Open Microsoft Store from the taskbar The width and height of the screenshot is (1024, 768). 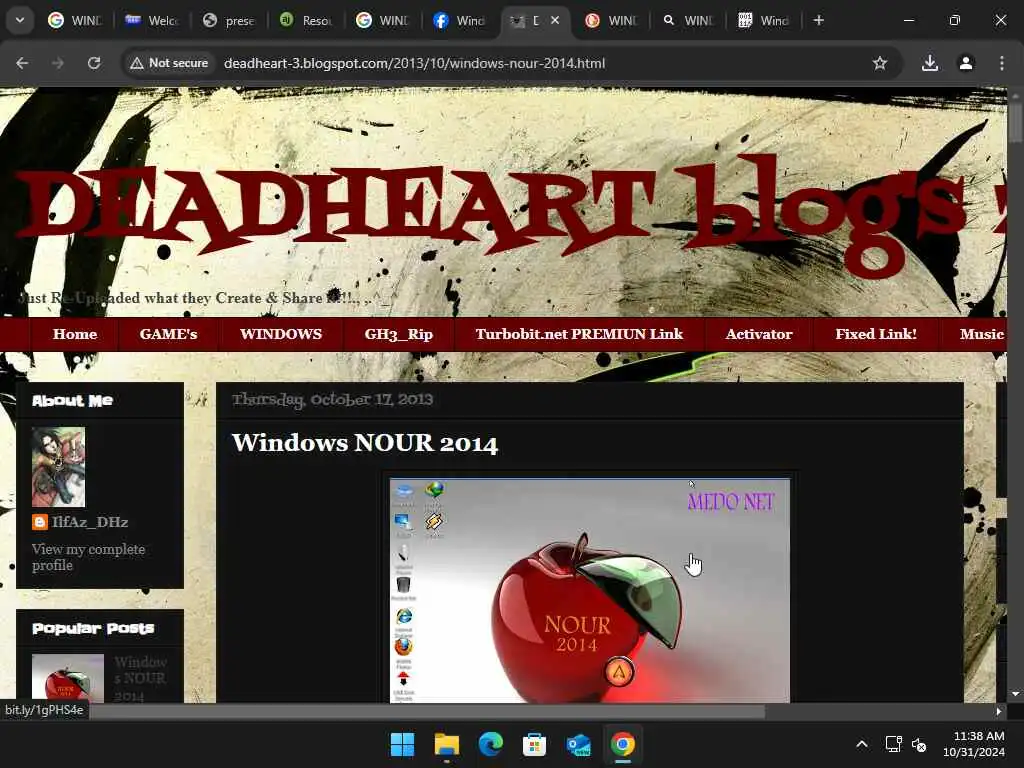point(534,744)
